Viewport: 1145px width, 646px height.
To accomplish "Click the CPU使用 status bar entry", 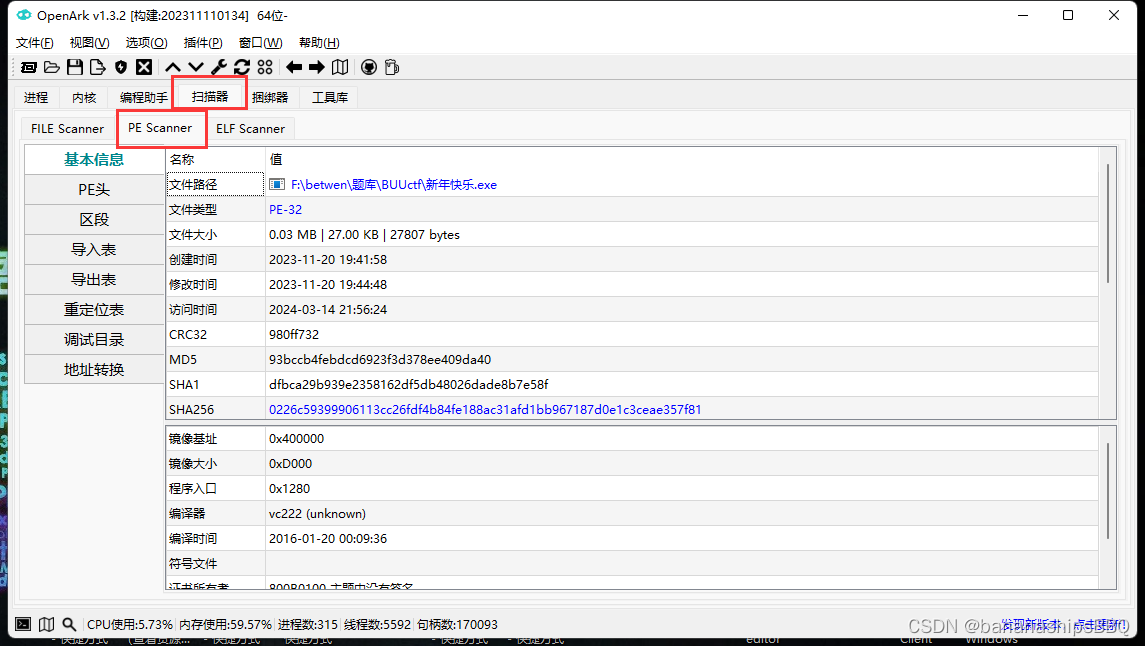I will click(x=129, y=624).
